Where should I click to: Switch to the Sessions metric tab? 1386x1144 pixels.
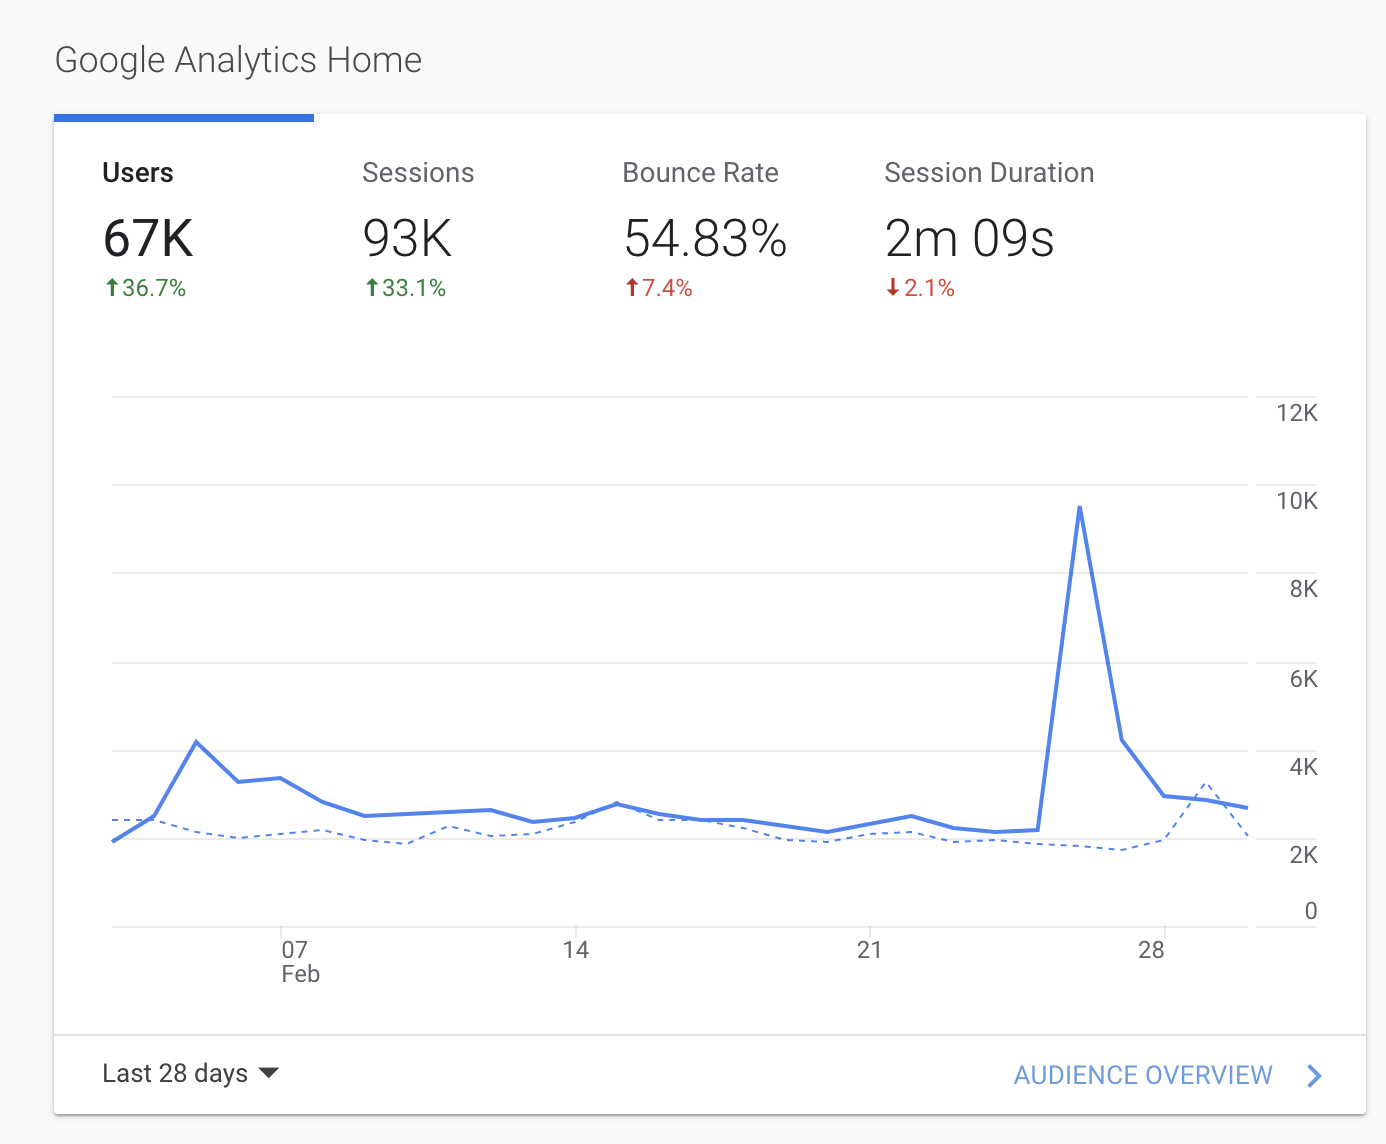444,220
